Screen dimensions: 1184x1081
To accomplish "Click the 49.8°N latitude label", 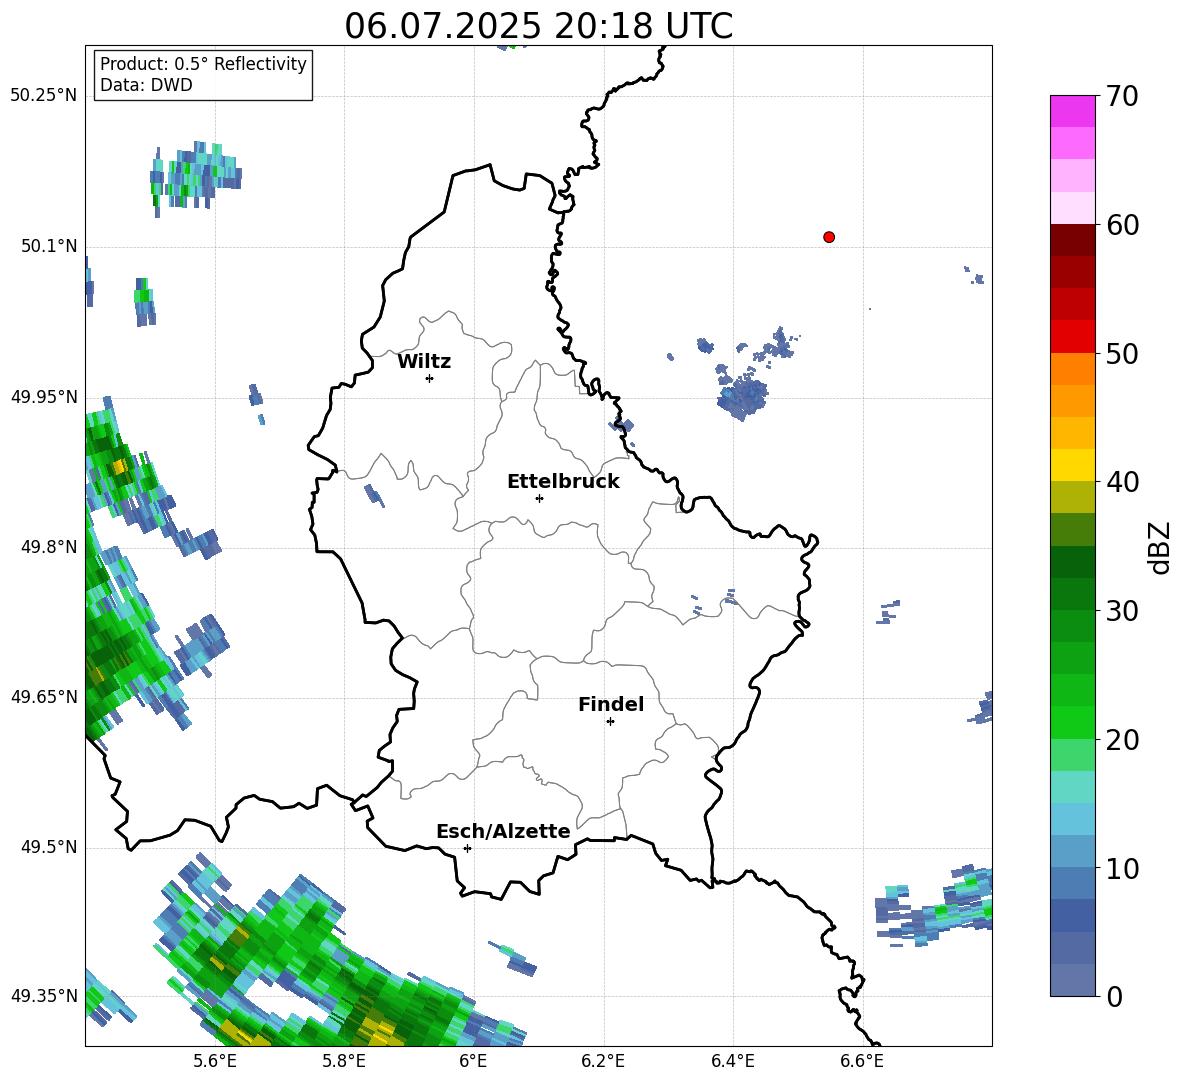I will click(x=48, y=547).
